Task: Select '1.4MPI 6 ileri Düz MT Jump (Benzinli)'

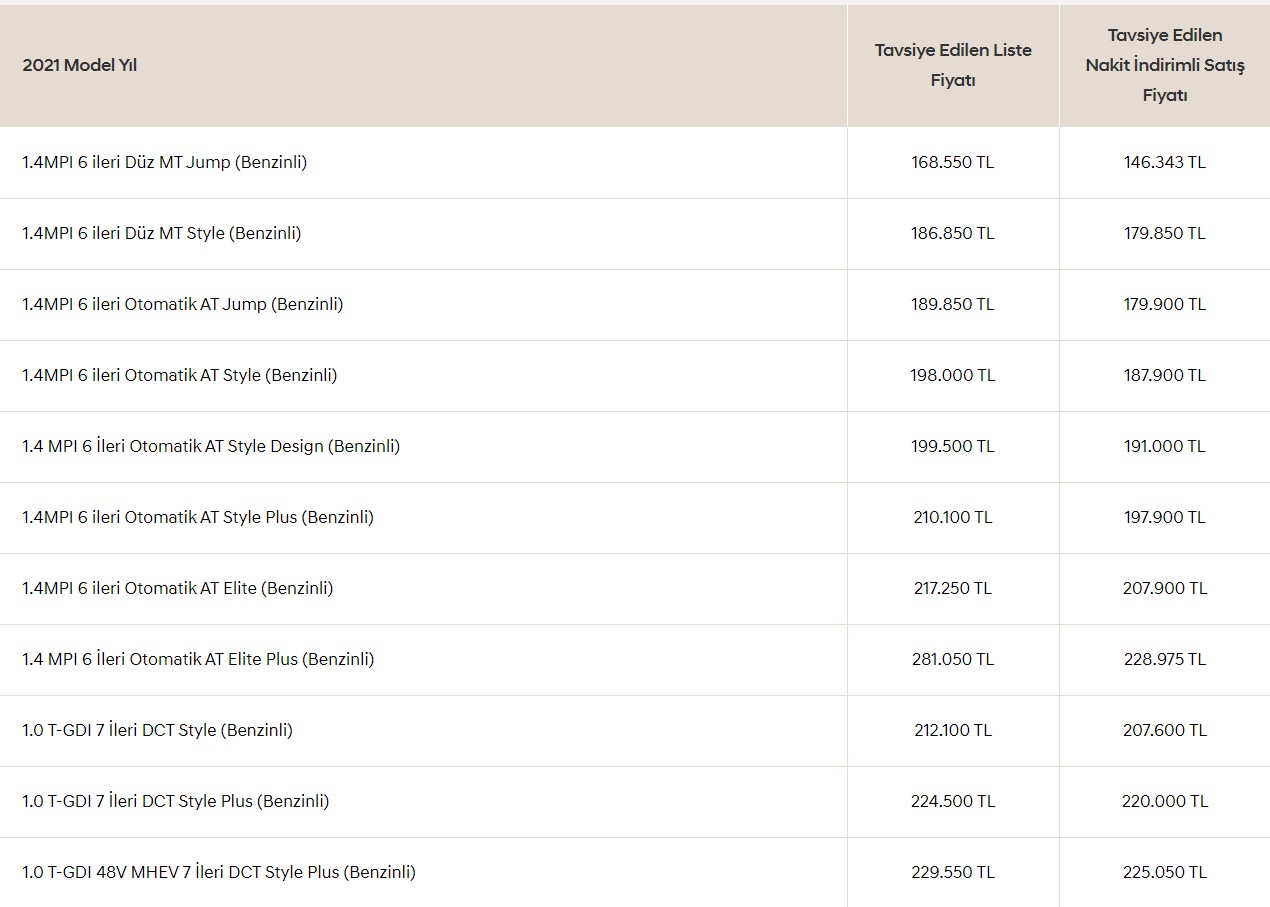Action: coord(165,162)
